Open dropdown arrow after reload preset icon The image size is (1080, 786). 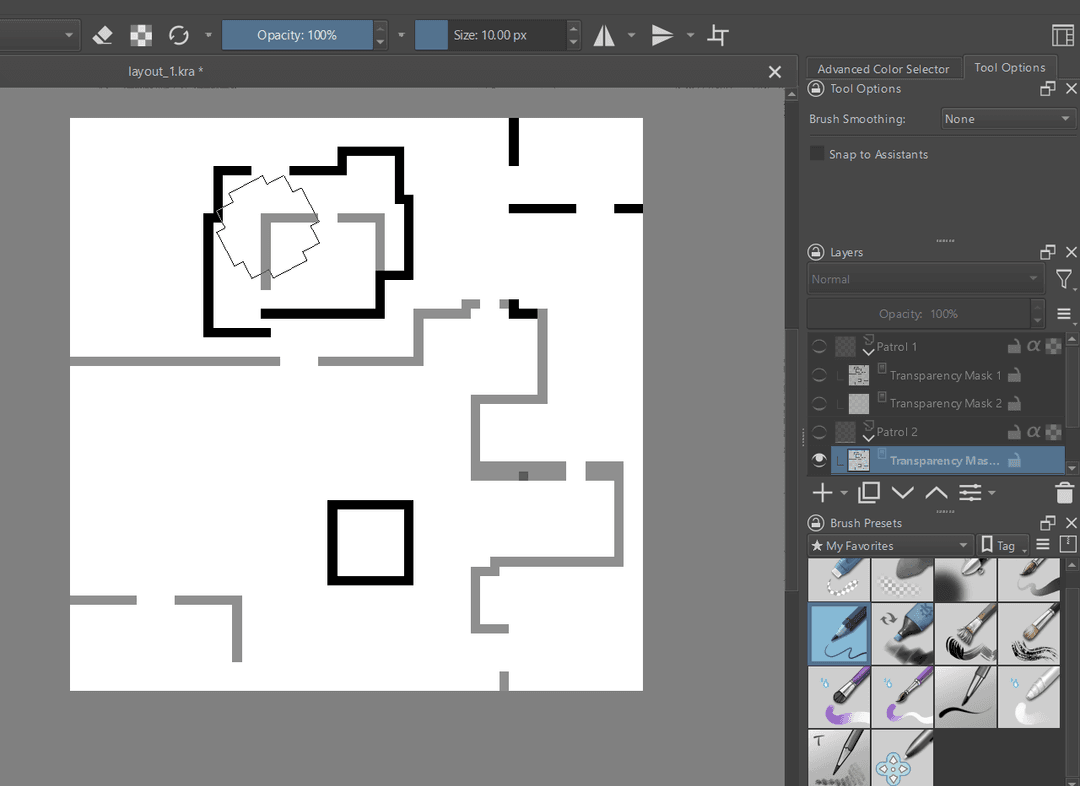[208, 35]
